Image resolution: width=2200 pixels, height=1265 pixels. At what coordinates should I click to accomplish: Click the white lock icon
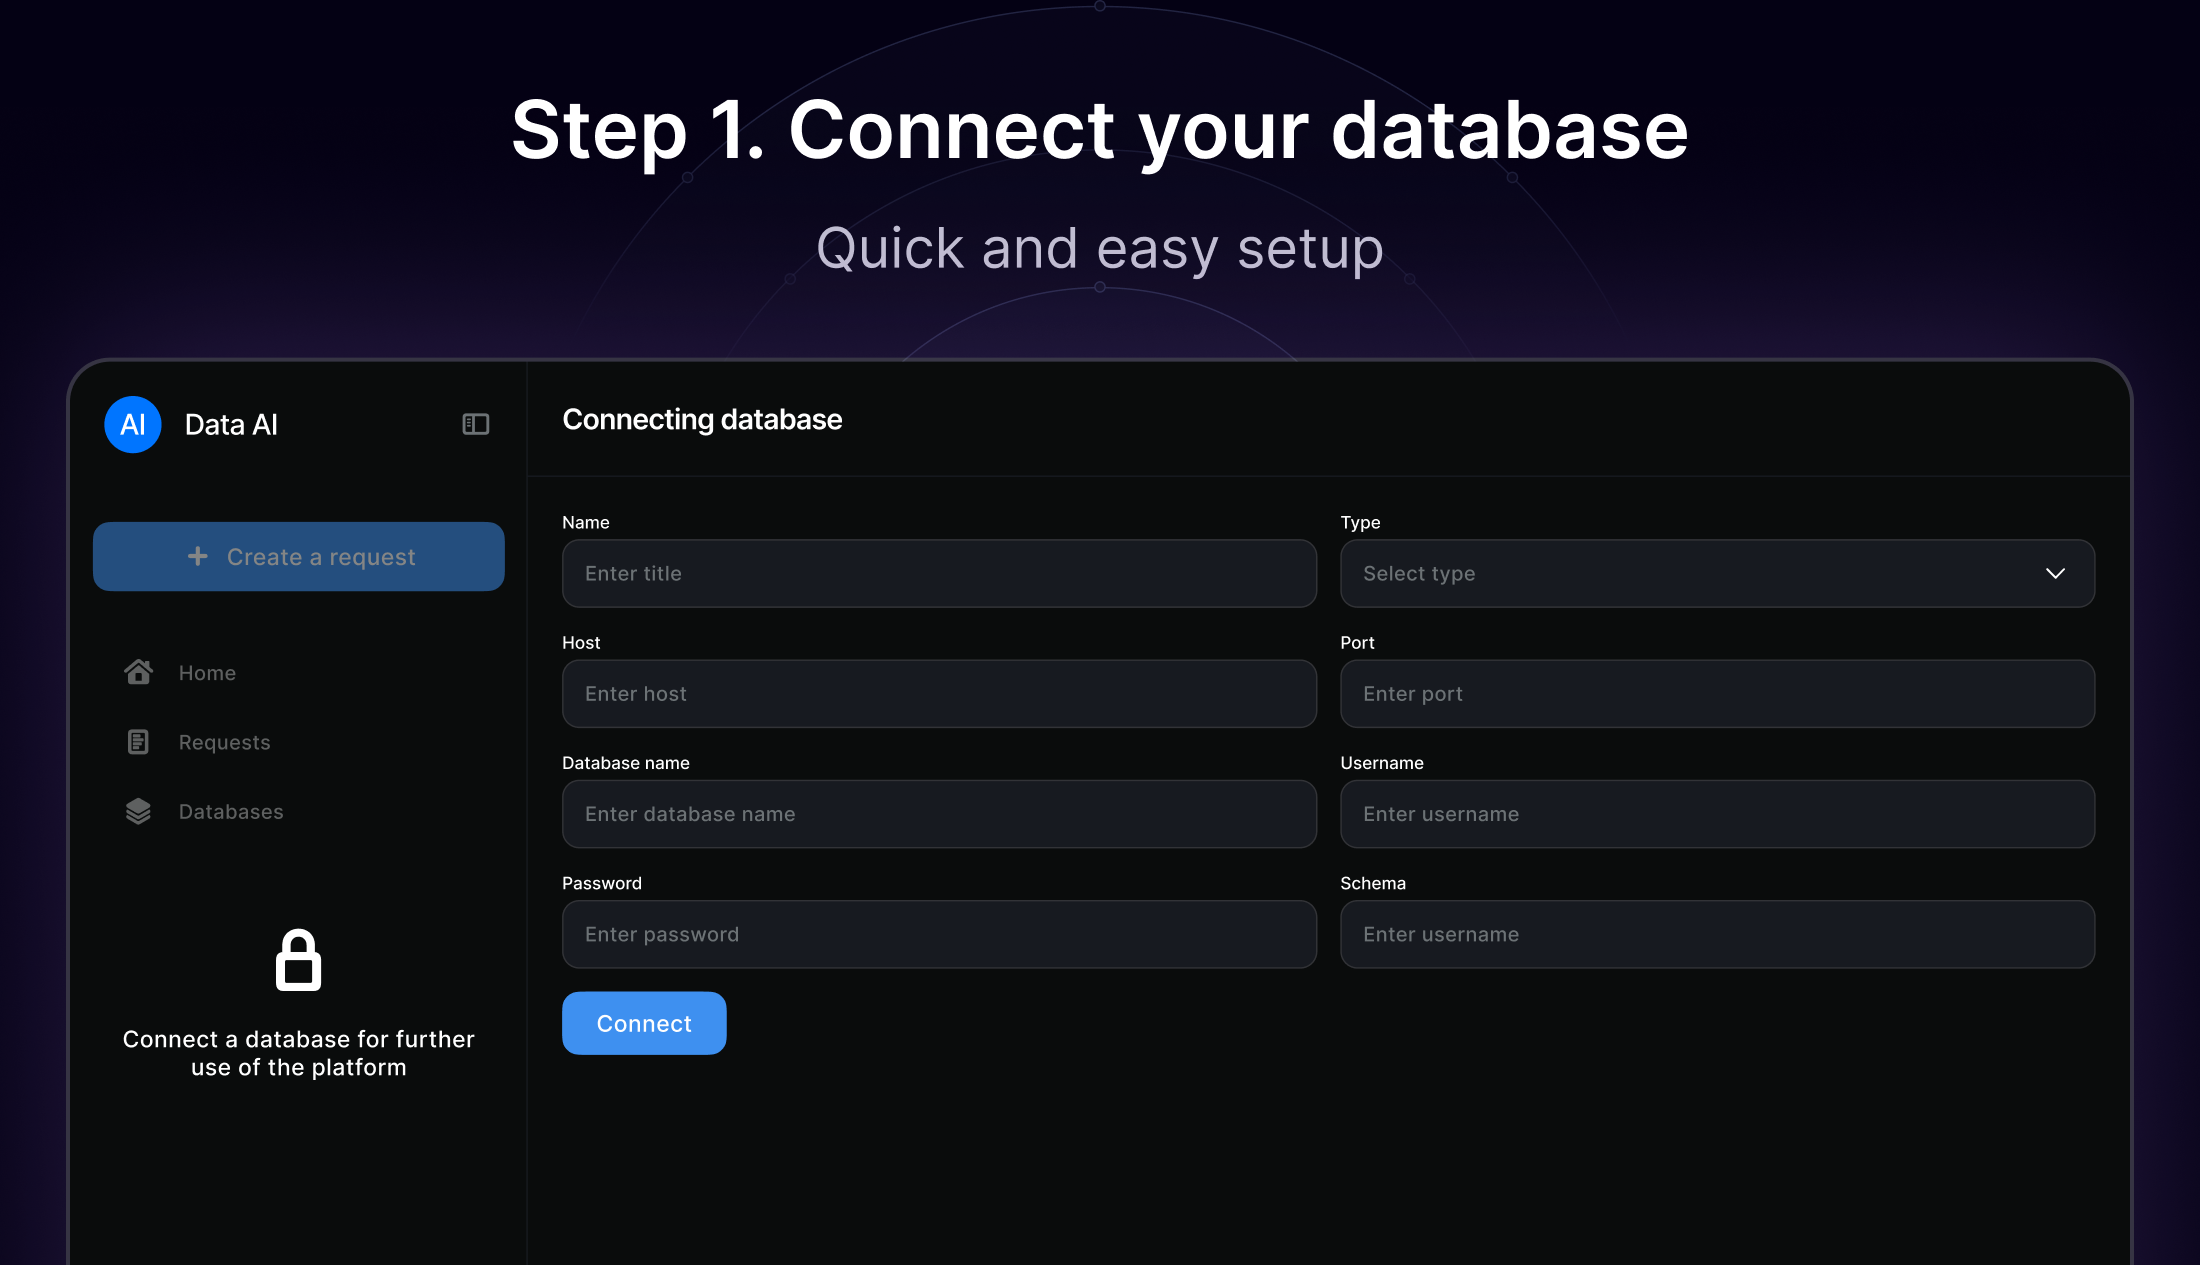[298, 961]
